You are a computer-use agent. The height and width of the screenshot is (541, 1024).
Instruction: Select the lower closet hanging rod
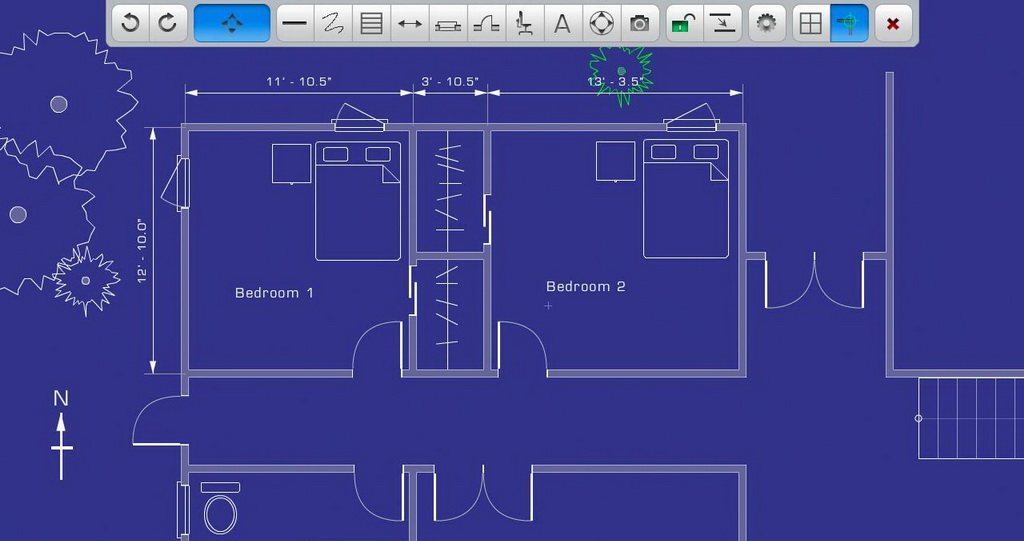(447, 314)
